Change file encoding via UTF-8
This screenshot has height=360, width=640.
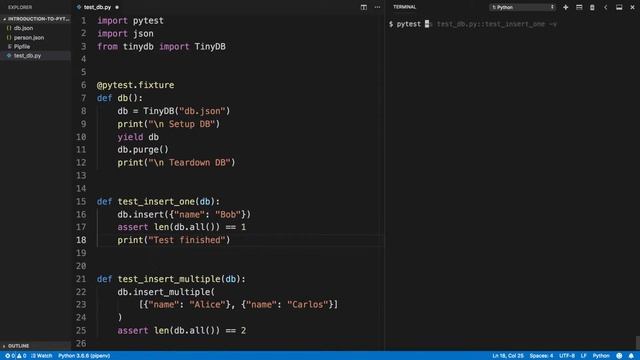coord(567,356)
